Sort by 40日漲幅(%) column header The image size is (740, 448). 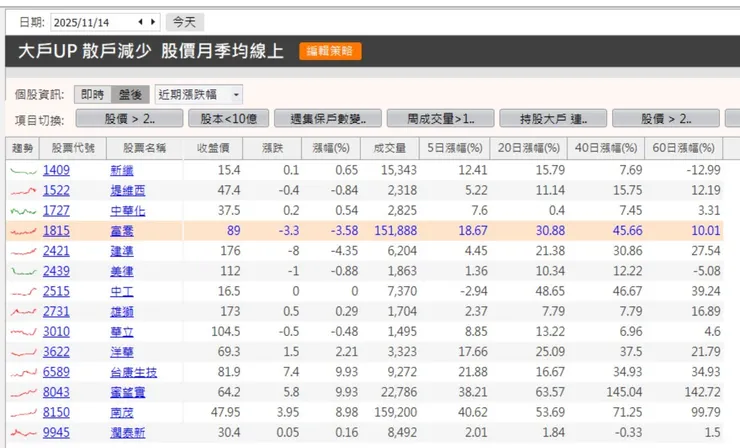(x=606, y=148)
